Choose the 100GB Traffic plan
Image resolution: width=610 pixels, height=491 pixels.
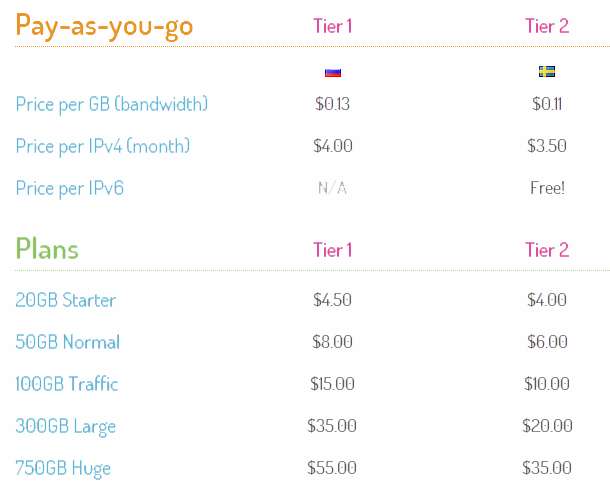[x=67, y=384]
